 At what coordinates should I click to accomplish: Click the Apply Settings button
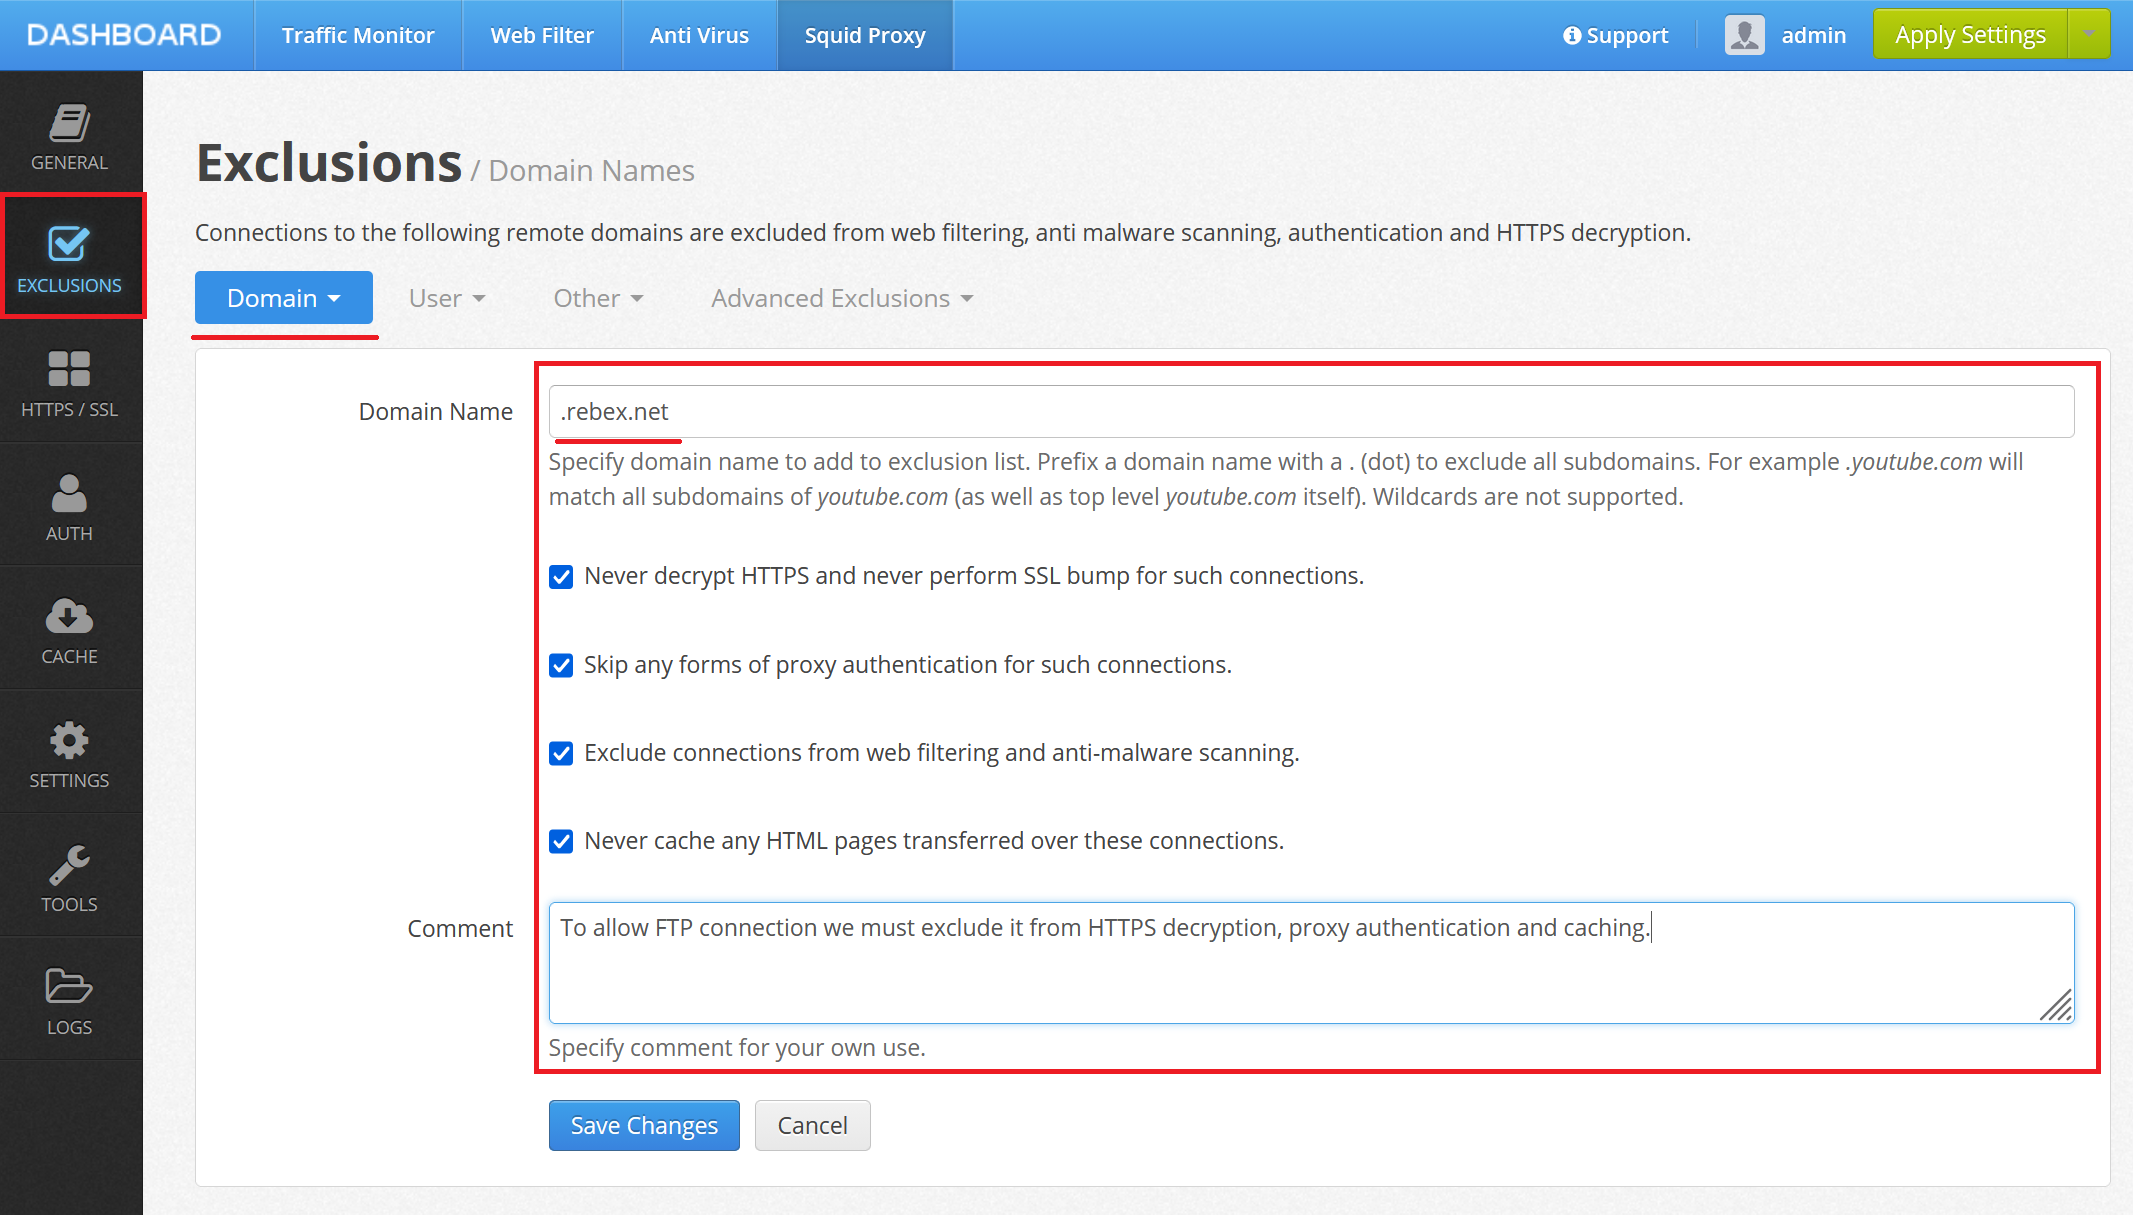[x=1970, y=34]
